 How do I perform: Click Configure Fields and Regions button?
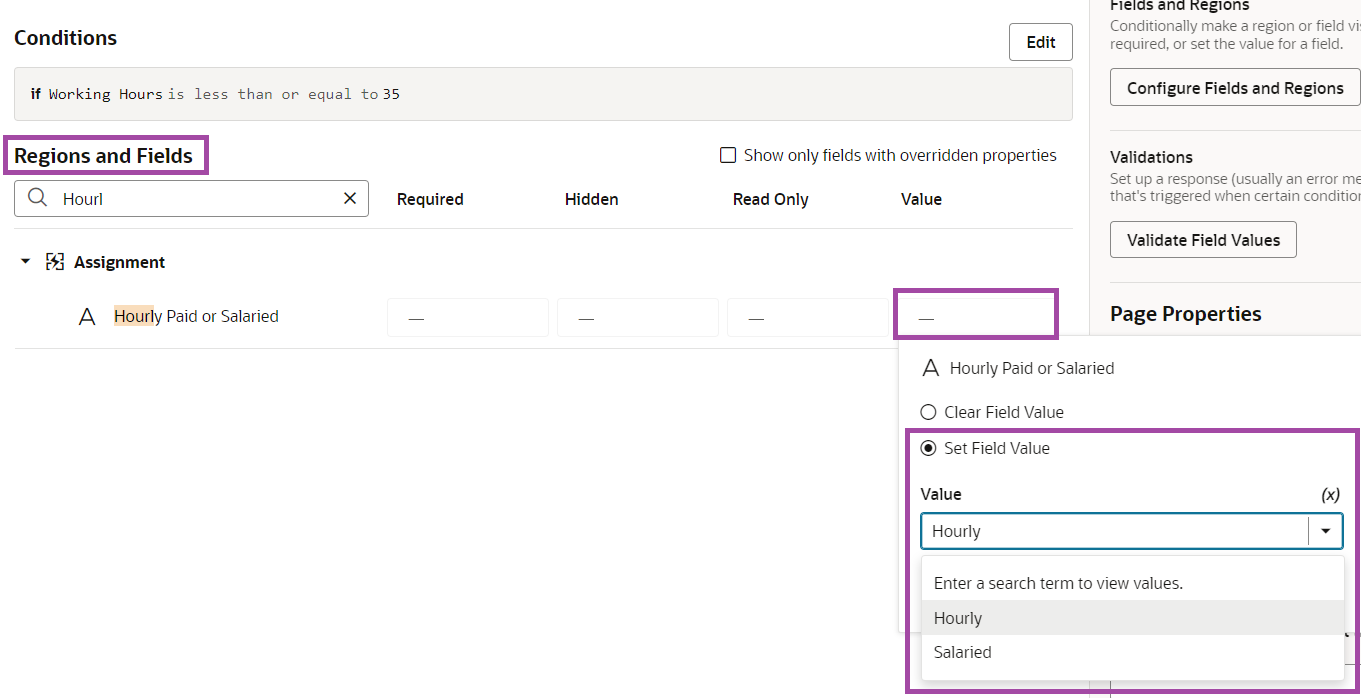[x=1234, y=88]
